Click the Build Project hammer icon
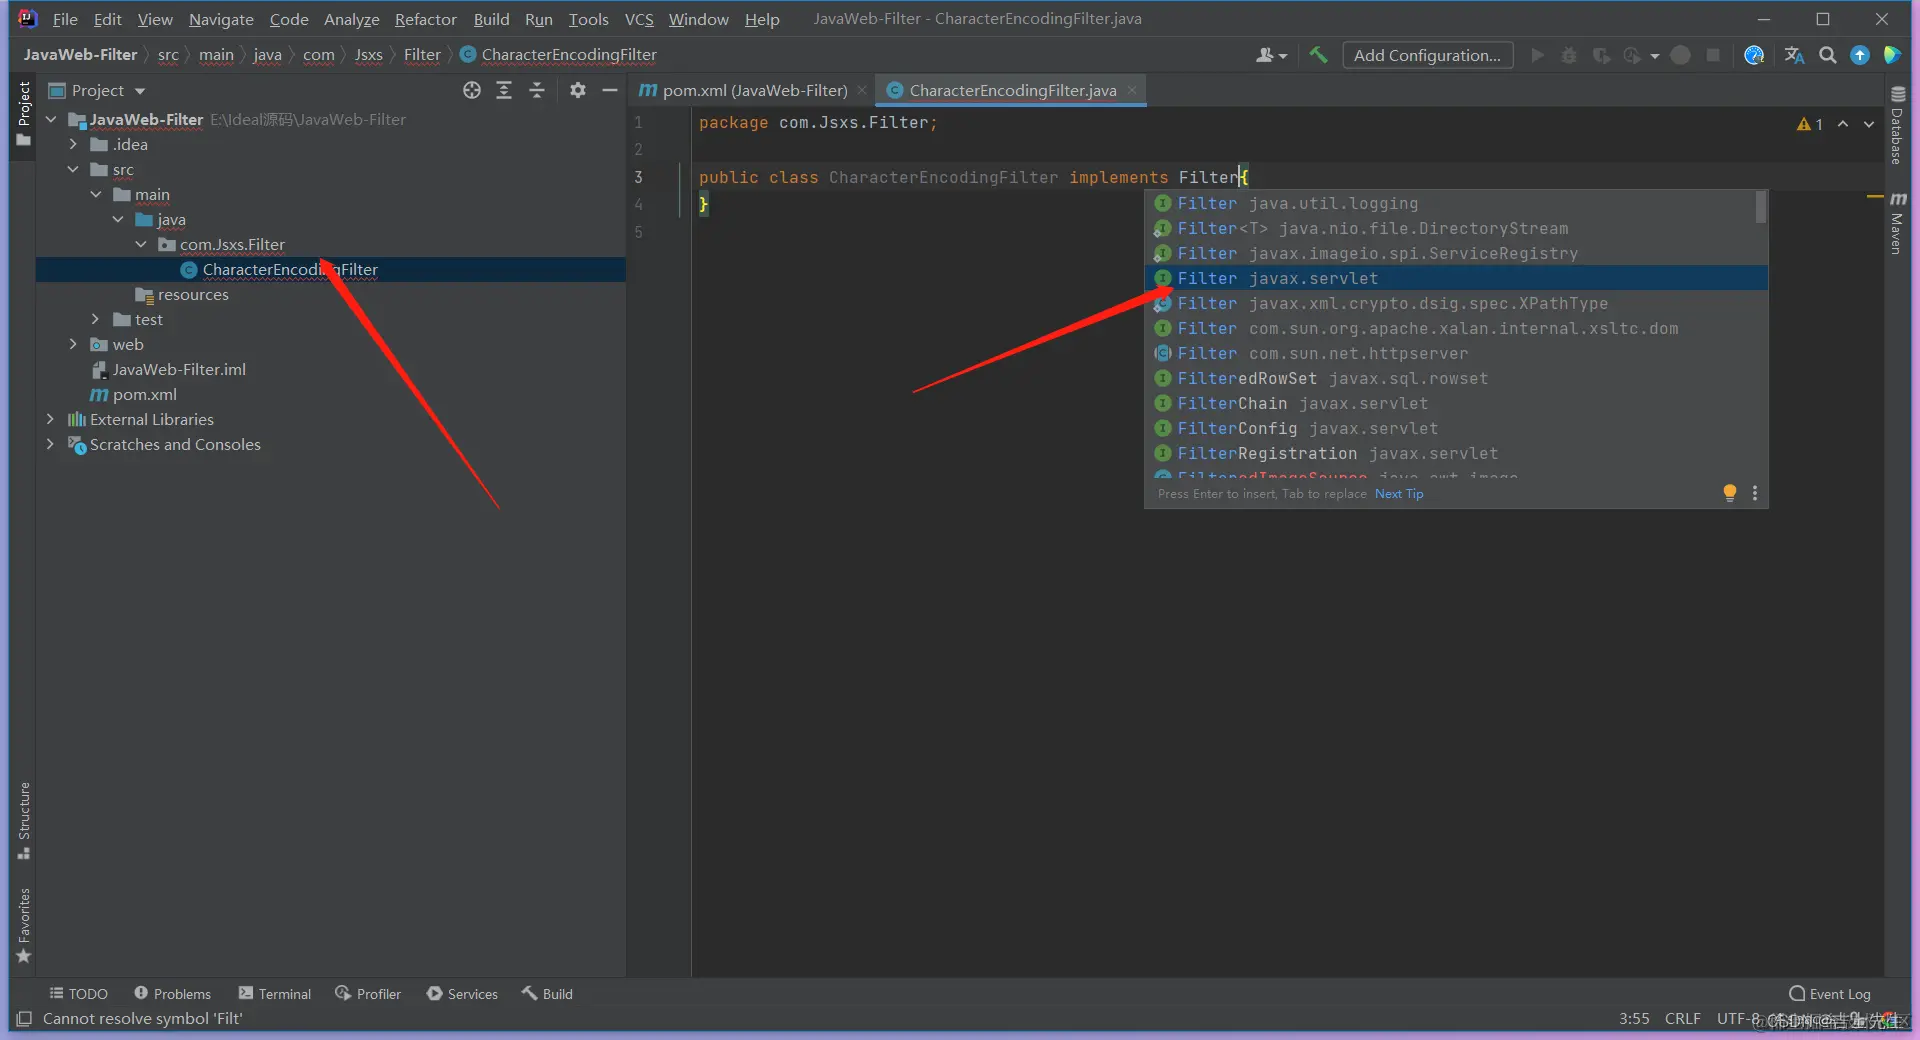 (1318, 55)
